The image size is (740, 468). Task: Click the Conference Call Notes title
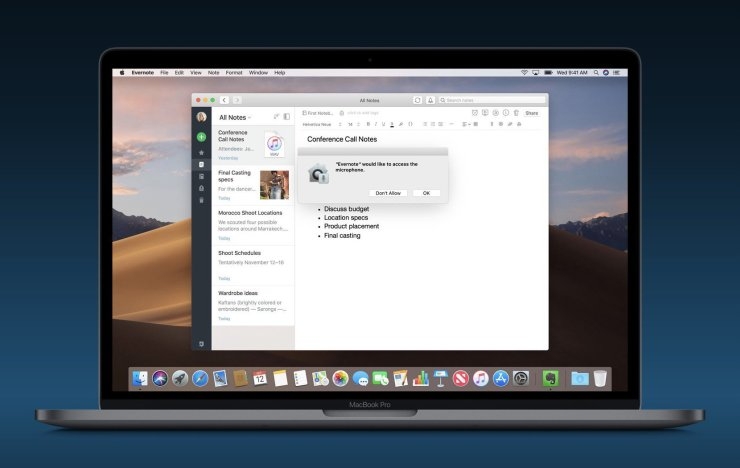tap(342, 139)
